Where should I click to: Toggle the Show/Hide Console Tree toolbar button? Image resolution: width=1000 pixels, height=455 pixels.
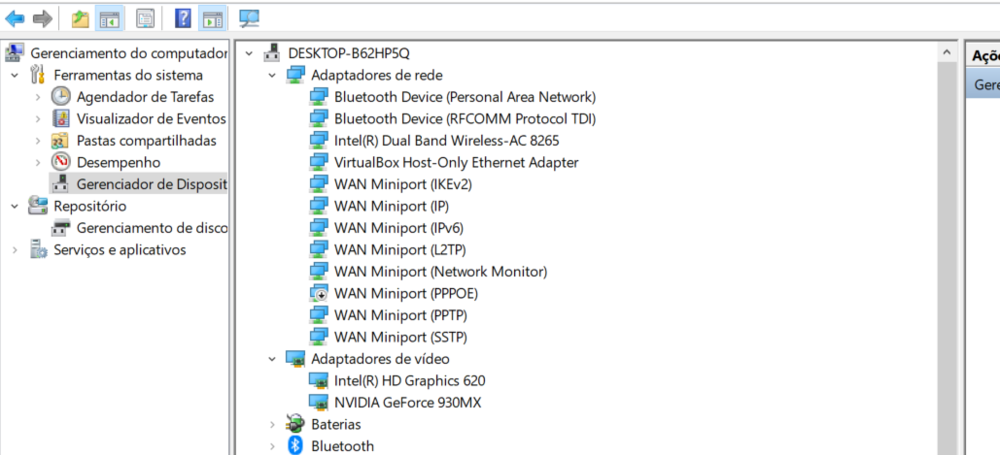[110, 18]
